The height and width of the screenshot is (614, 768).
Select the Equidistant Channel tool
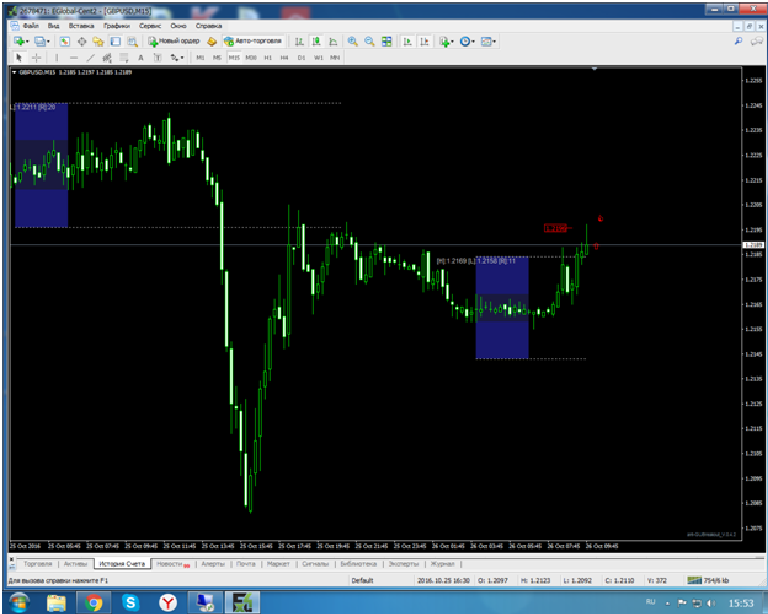(107, 58)
